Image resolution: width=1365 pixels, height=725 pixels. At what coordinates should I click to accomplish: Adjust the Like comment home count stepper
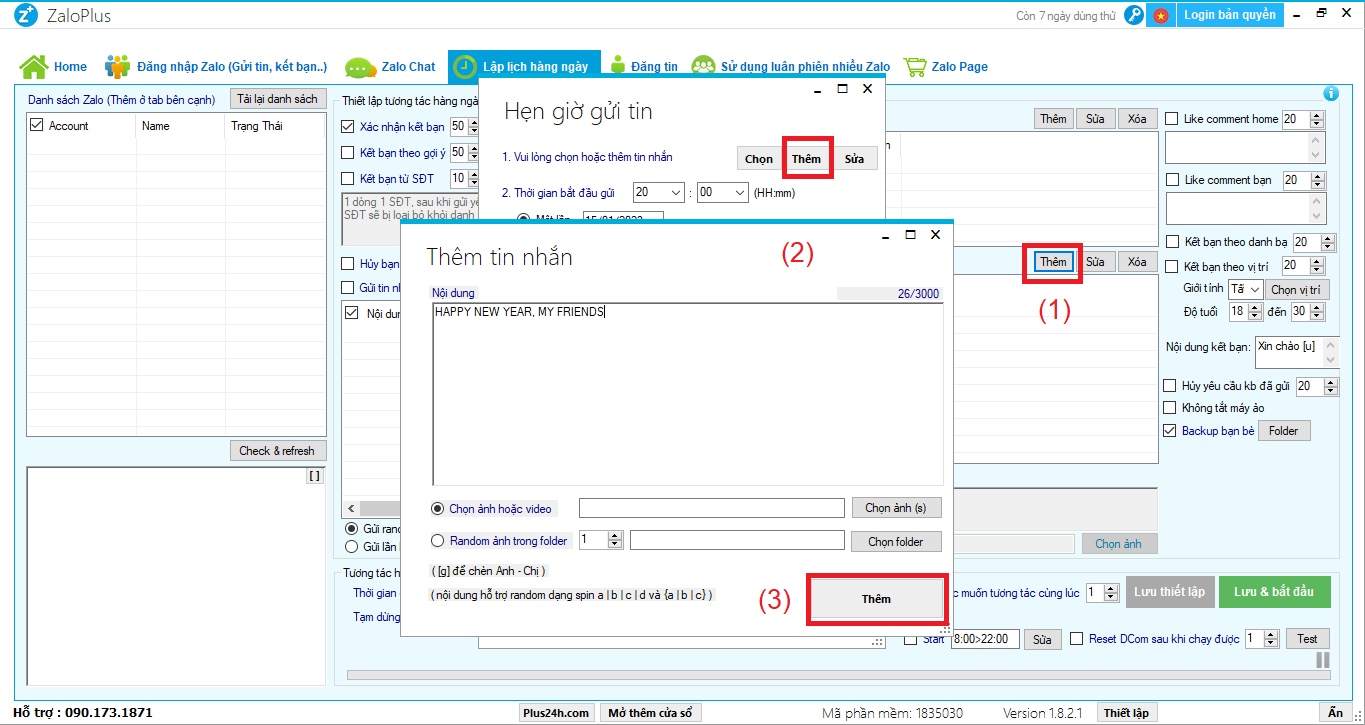pos(1316,119)
